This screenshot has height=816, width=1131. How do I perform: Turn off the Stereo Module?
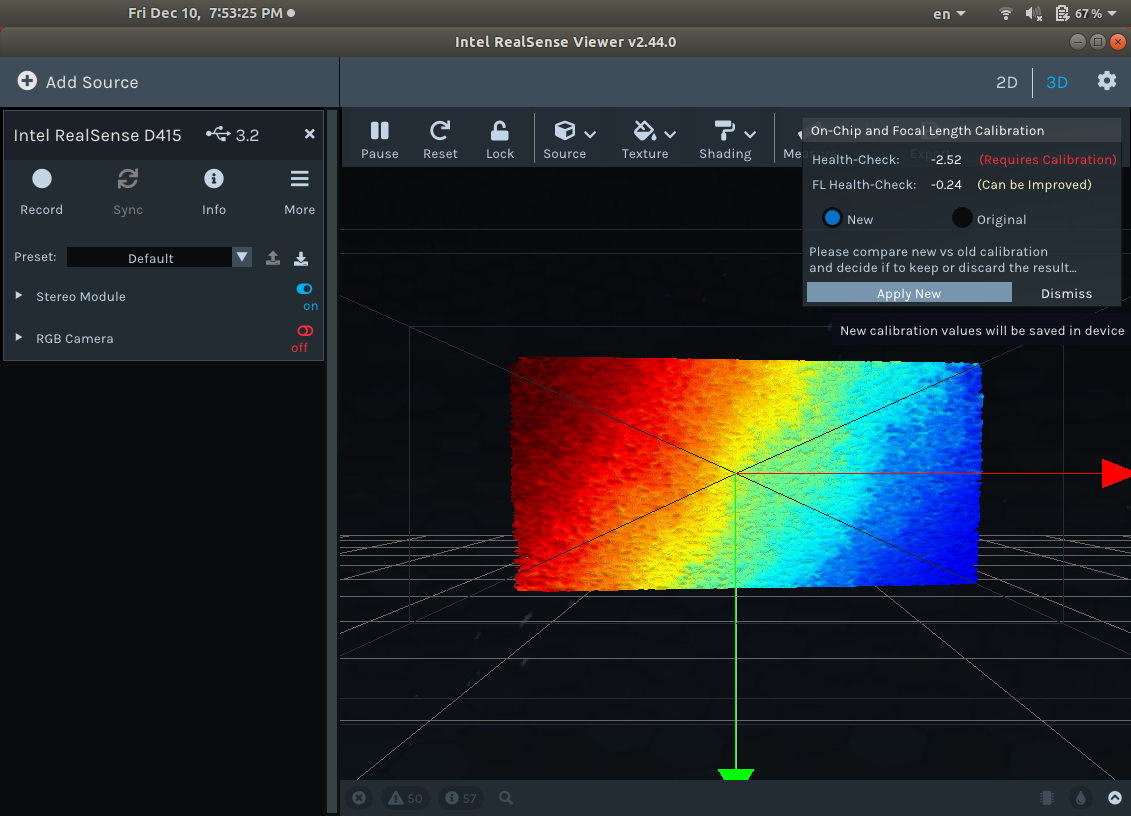point(303,289)
